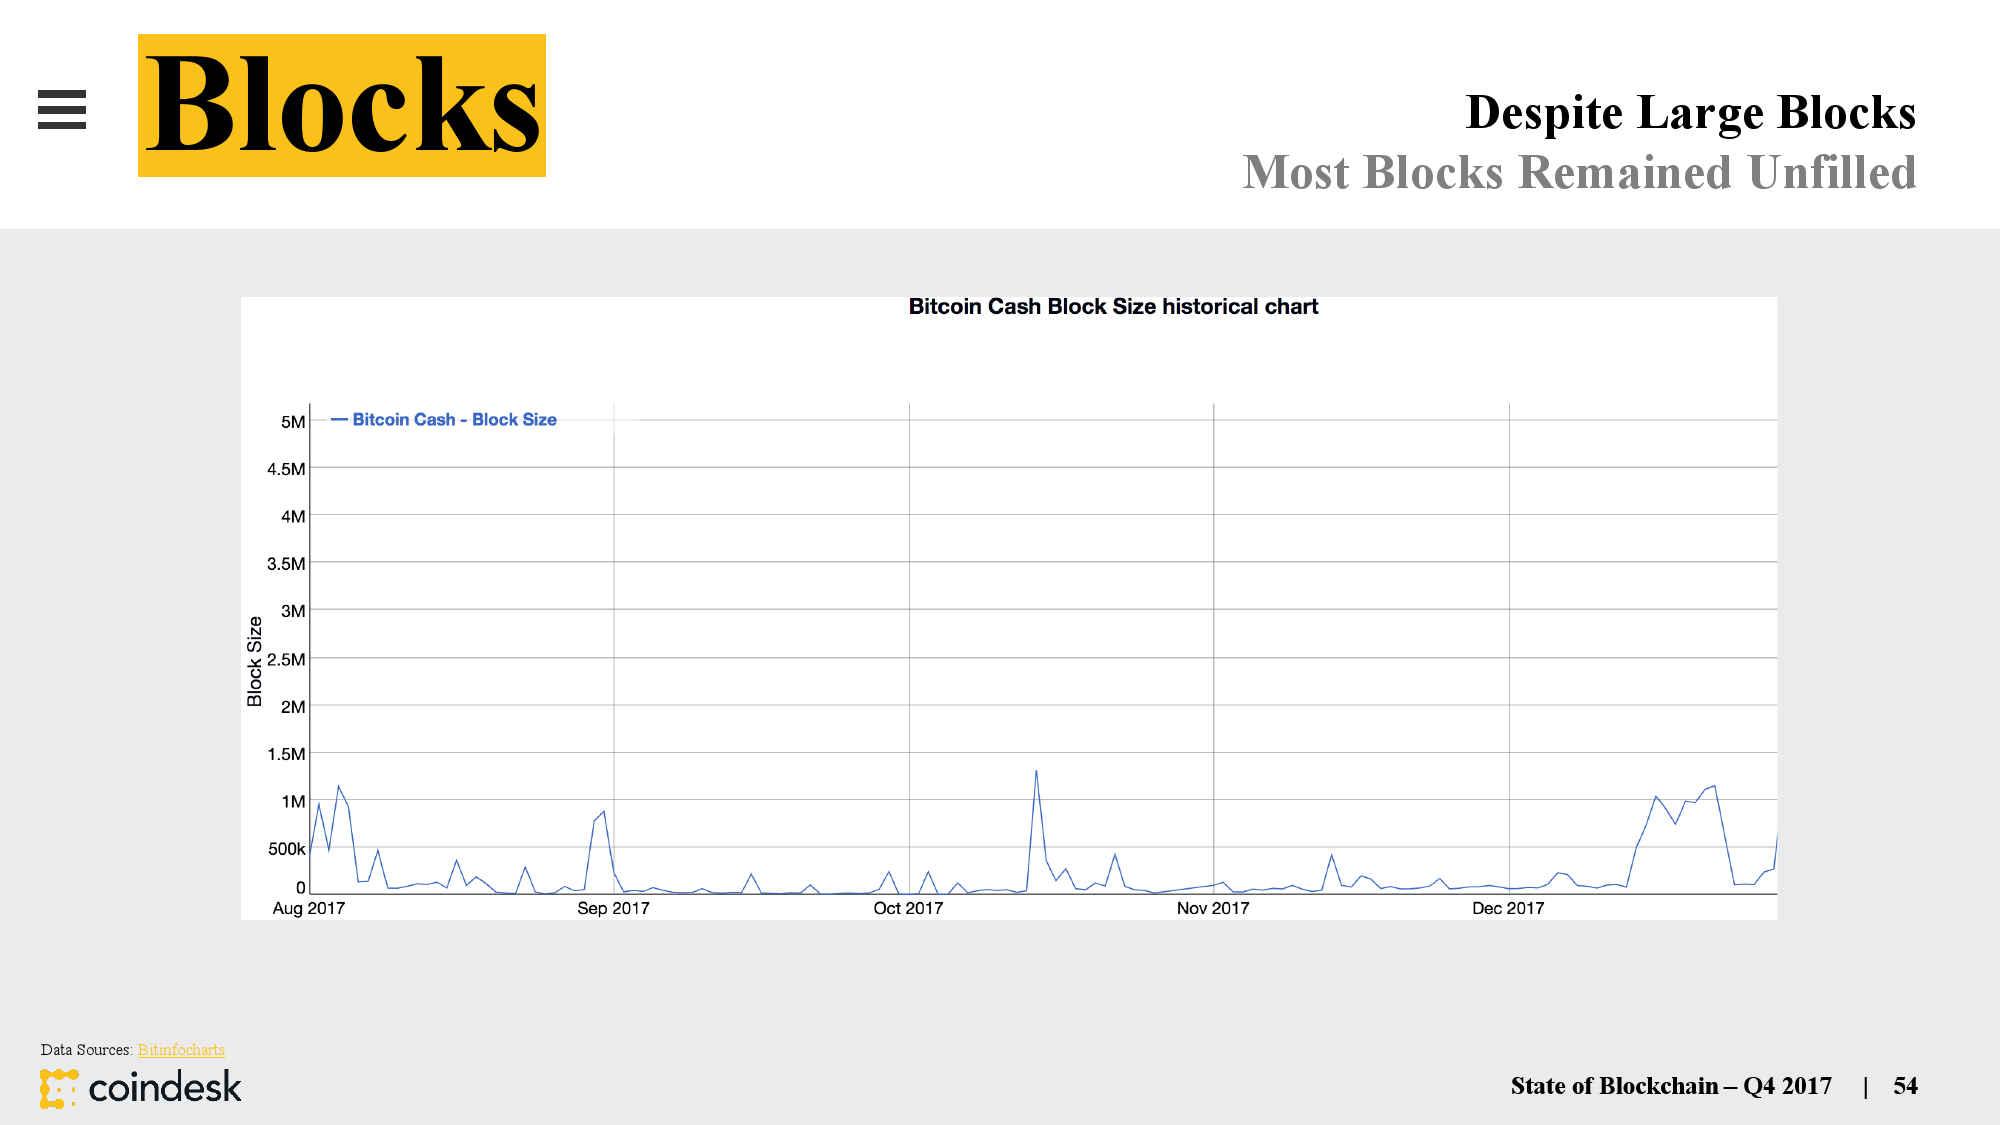
Task: Click the CoinDesk logo icon
Action: [58, 1088]
